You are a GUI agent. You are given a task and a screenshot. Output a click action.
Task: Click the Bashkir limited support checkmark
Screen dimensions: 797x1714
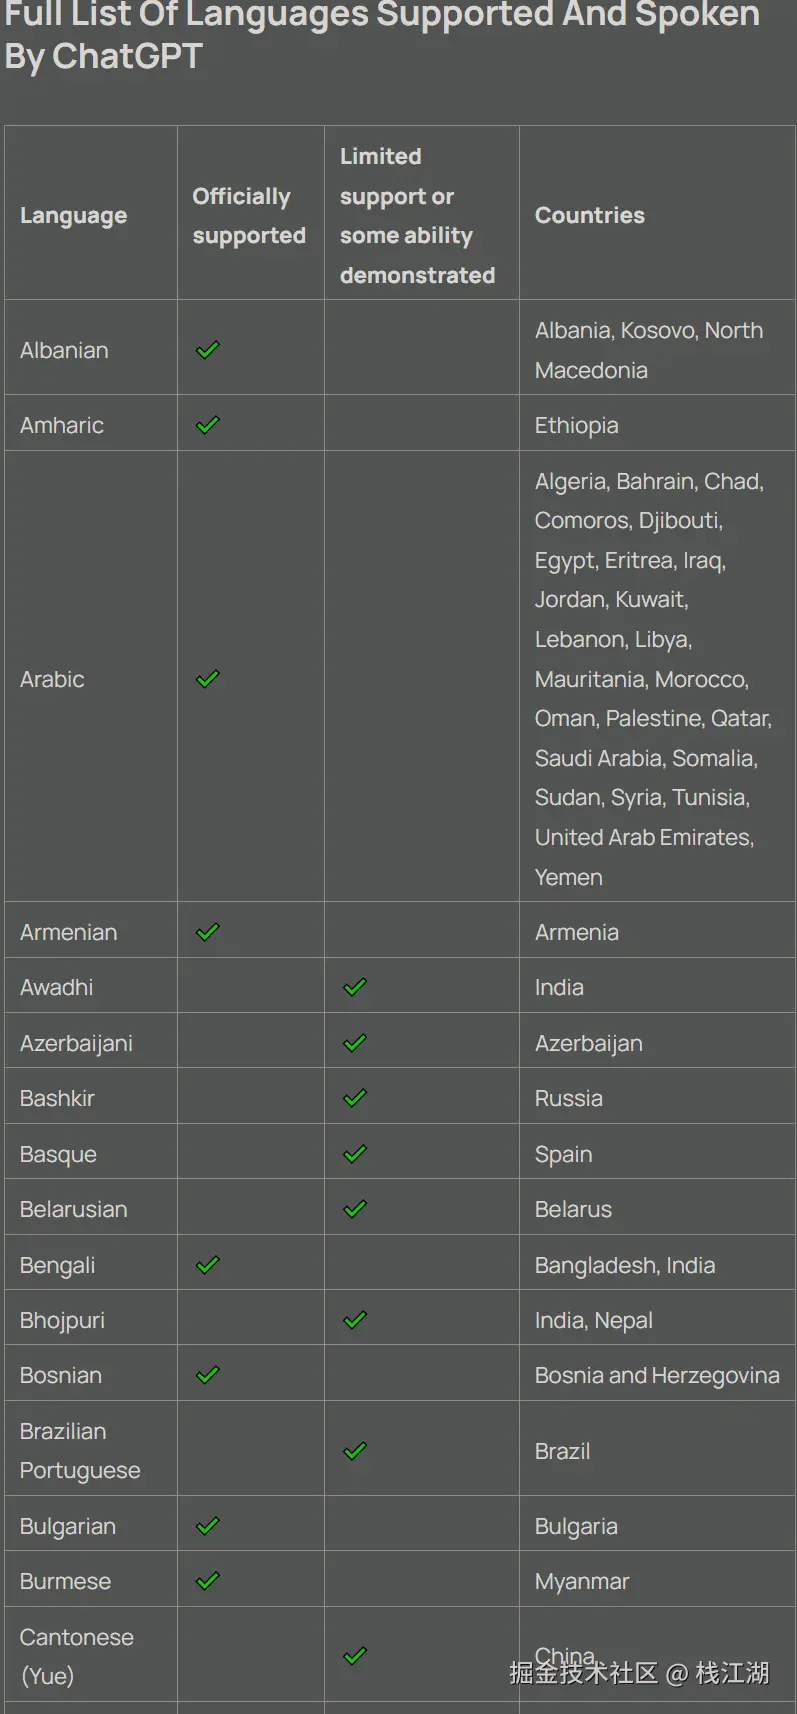(355, 1098)
